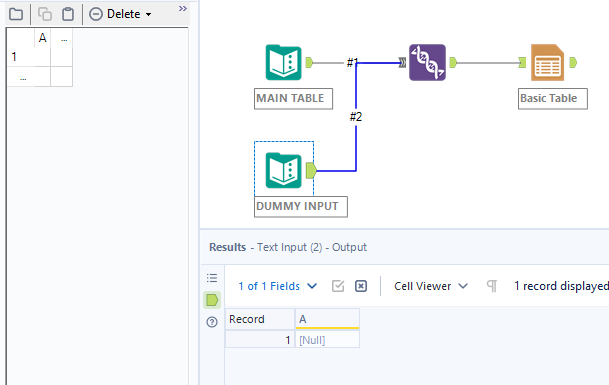Toggle show whitespace pilcrow icon
The width and height of the screenshot is (609, 385).
tap(492, 286)
